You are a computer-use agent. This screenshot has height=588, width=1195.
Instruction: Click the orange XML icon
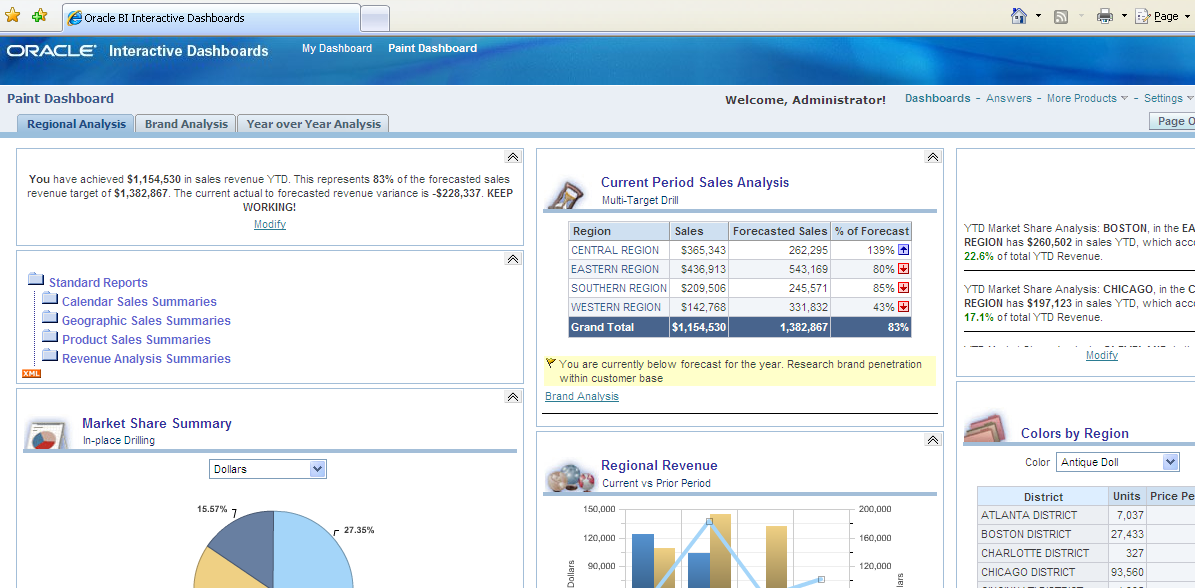[x=31, y=373]
